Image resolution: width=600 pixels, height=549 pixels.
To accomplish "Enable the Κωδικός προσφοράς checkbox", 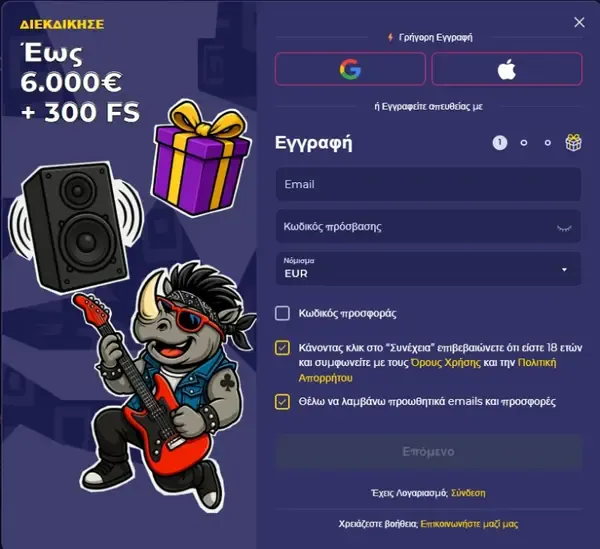I will click(282, 313).
